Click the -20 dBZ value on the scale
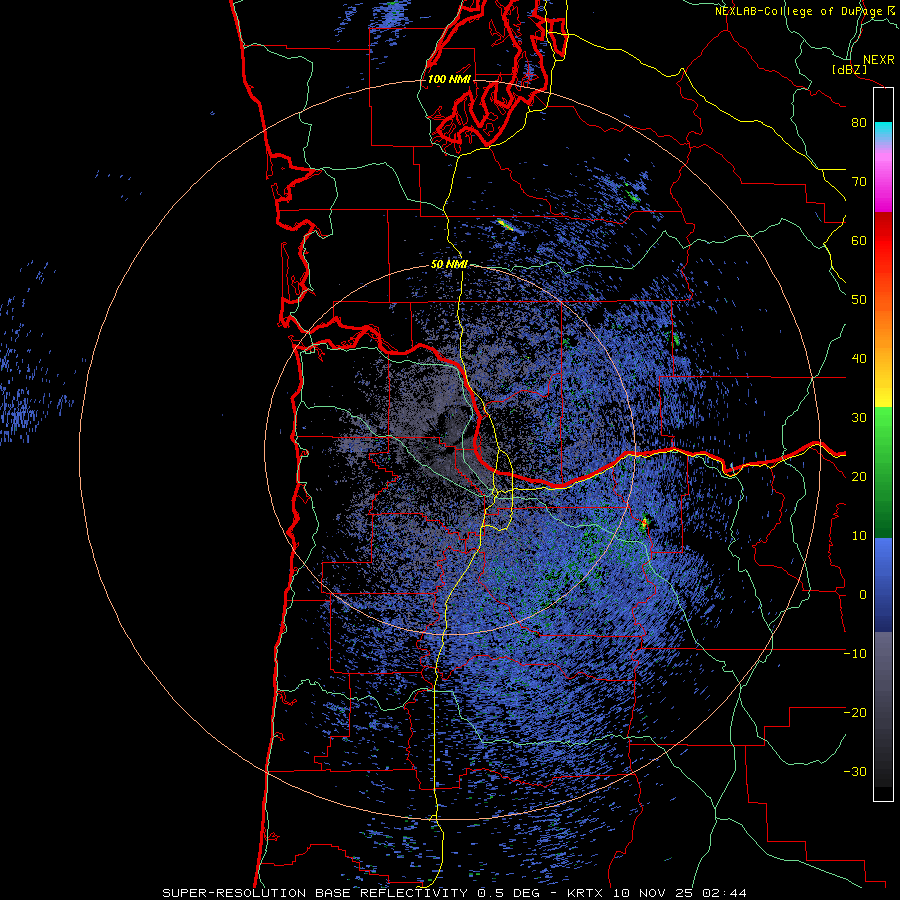The width and height of the screenshot is (900, 900). pyautogui.click(x=855, y=713)
